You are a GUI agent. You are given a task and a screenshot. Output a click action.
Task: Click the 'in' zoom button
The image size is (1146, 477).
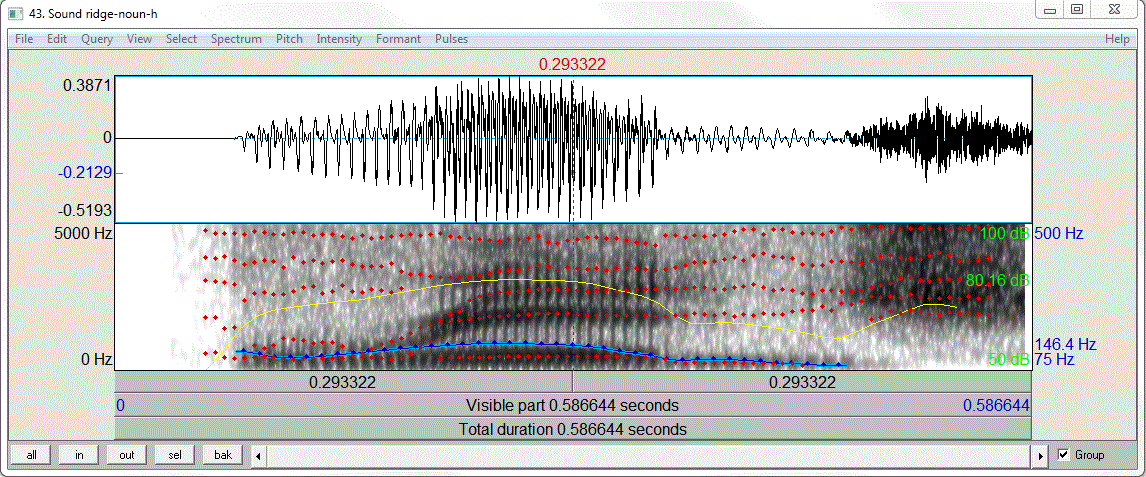pyautogui.click(x=79, y=455)
